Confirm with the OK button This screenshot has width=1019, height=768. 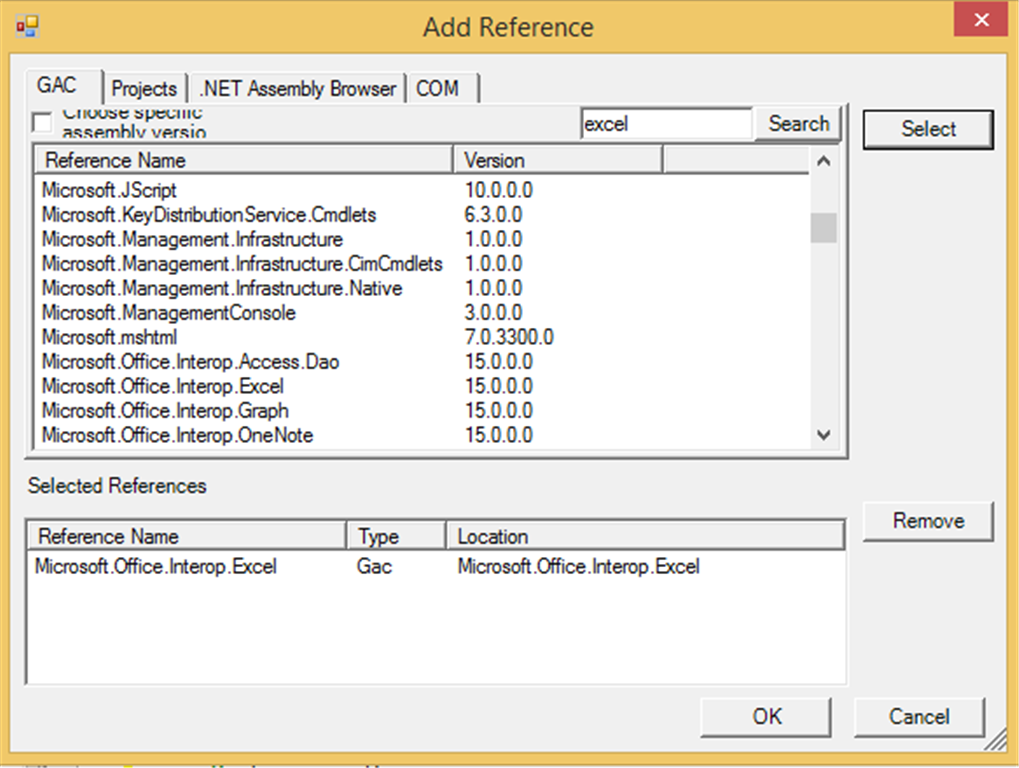click(766, 717)
